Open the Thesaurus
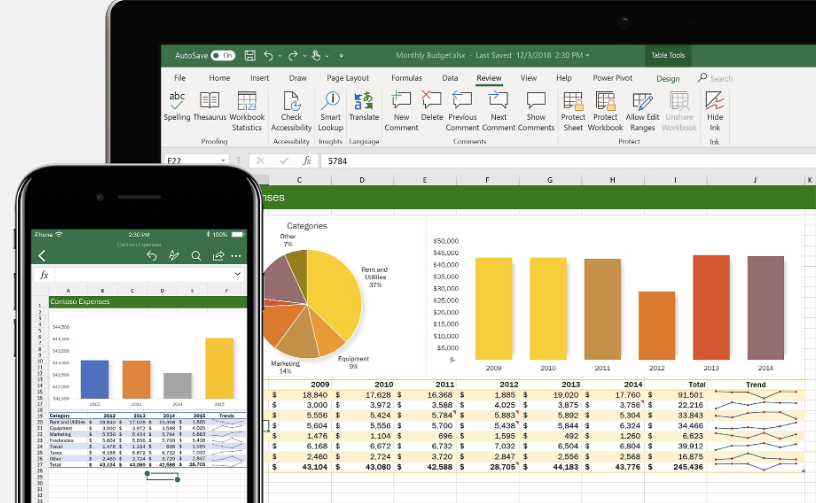The image size is (816, 503). (x=210, y=107)
